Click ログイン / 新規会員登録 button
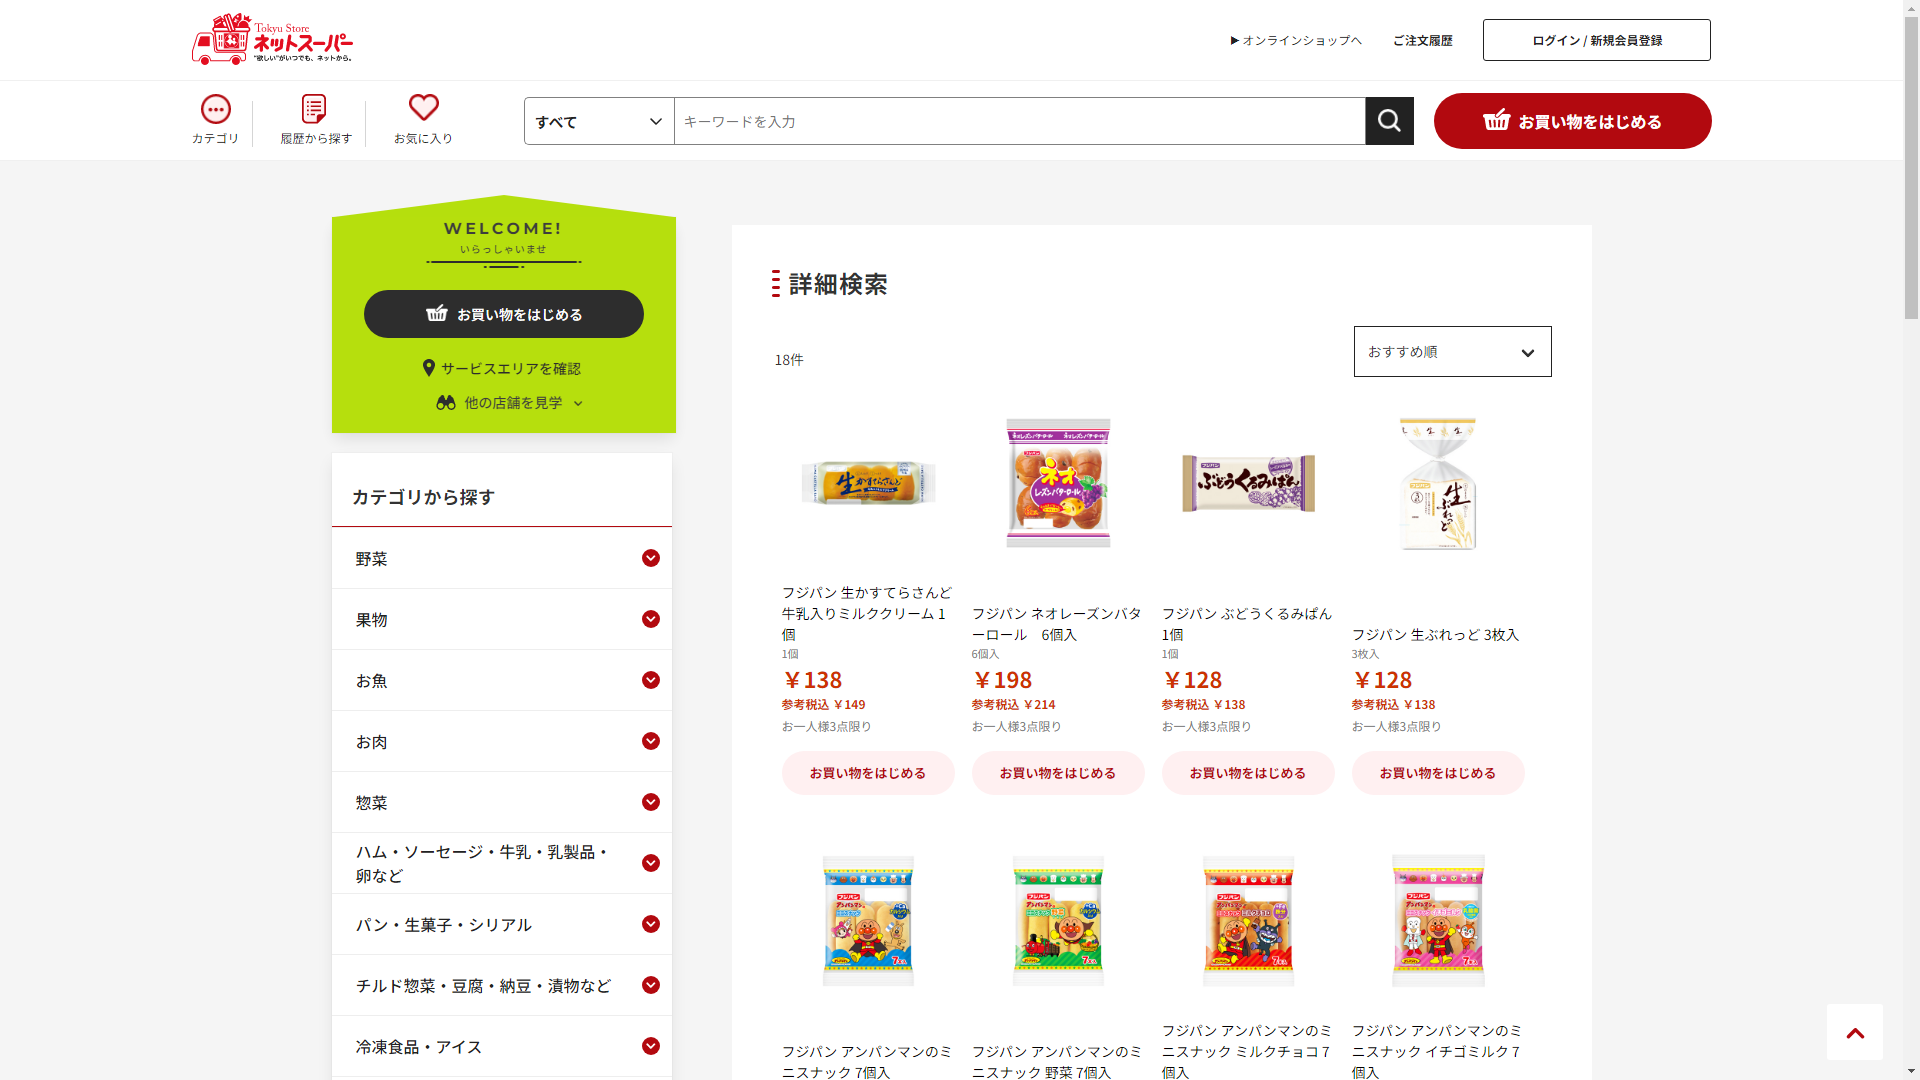 click(x=1596, y=40)
